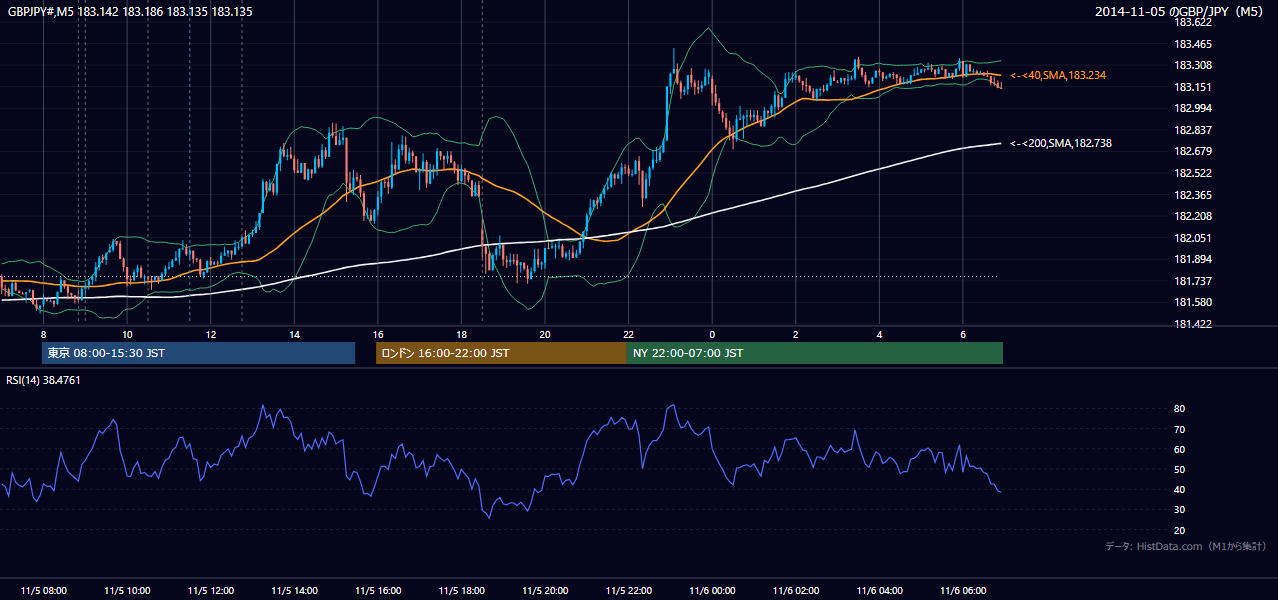The width and height of the screenshot is (1278, 600).
Task: Select the white '<-<200,SMA,182.738' label
Action: point(1061,144)
